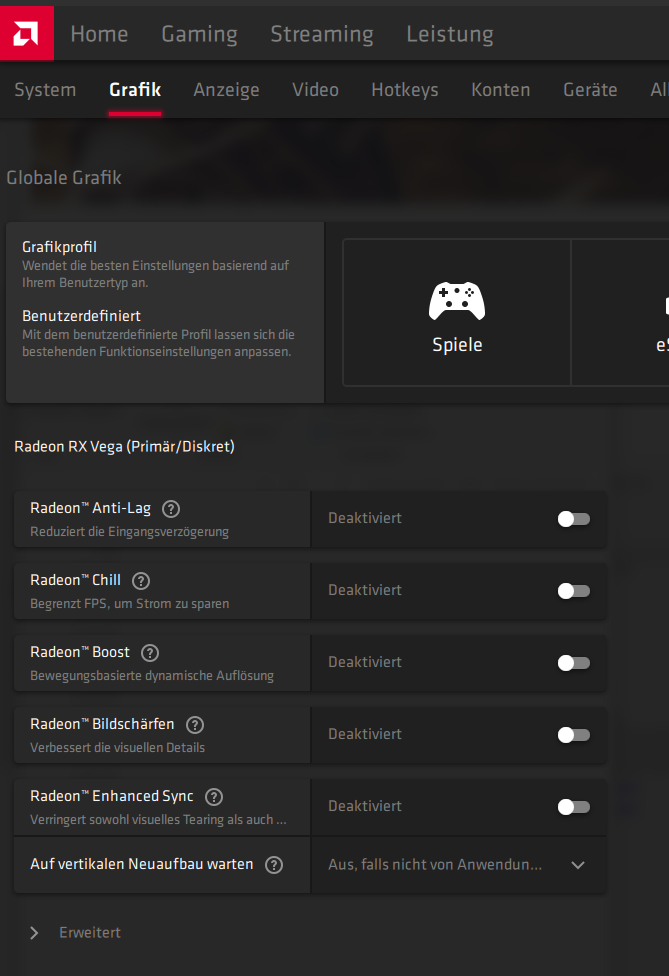Open the vertikalen Neuaufbau dropdown
669x976 pixels.
(x=458, y=865)
